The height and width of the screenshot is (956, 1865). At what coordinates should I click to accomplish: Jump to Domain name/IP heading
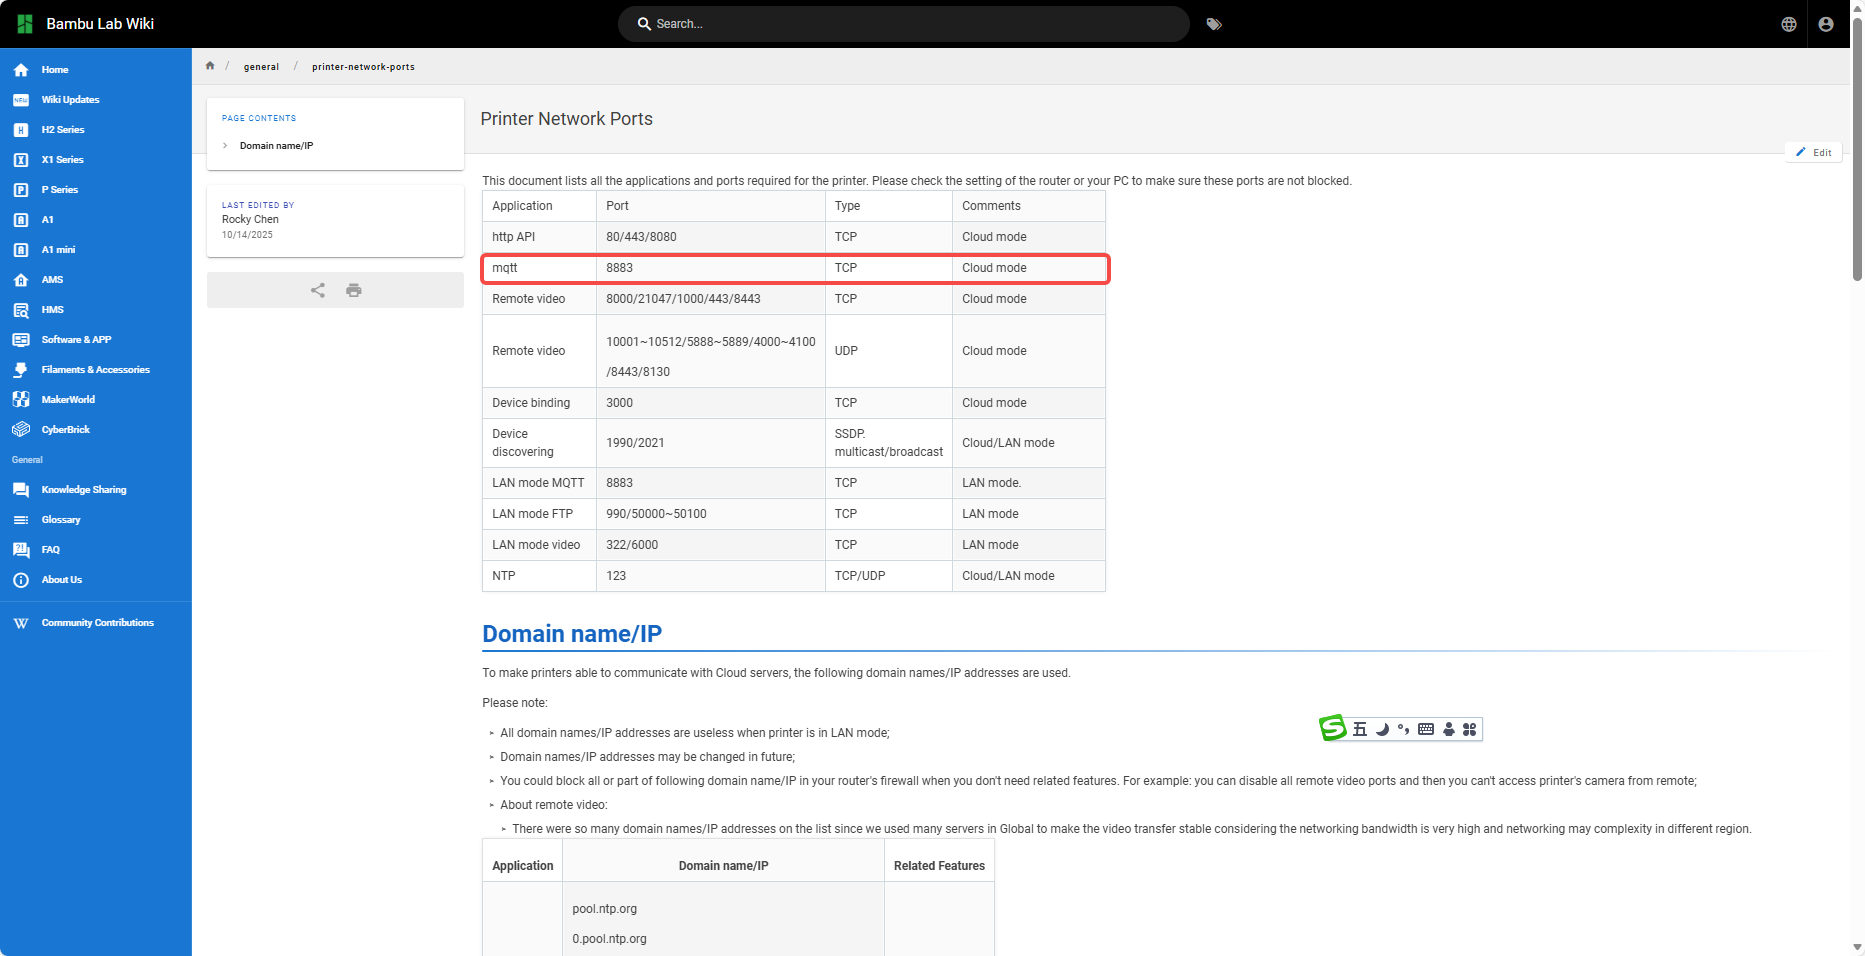click(x=572, y=634)
